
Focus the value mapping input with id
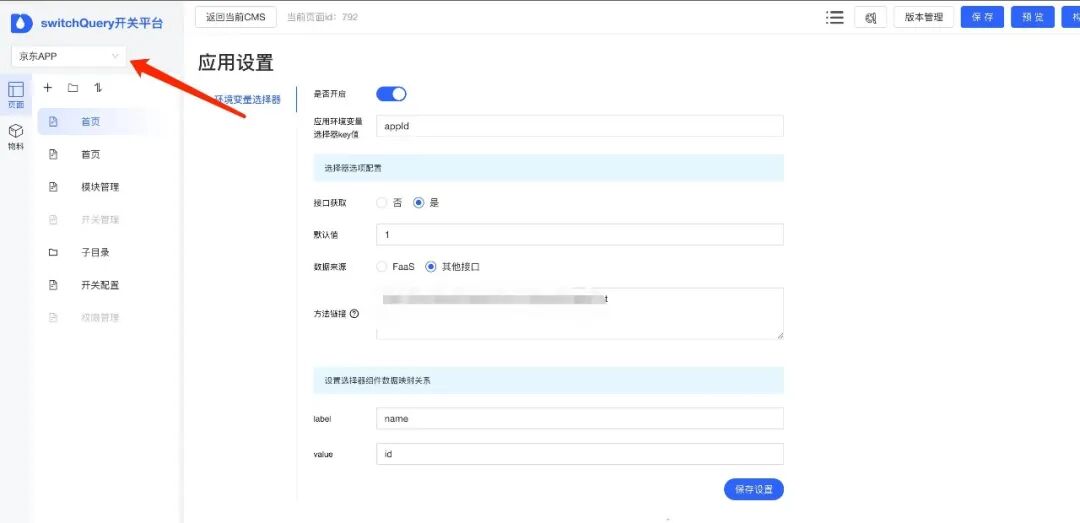[580, 454]
